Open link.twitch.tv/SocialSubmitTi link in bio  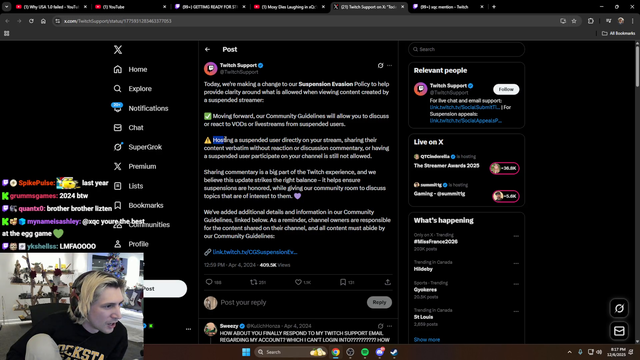[464, 107]
